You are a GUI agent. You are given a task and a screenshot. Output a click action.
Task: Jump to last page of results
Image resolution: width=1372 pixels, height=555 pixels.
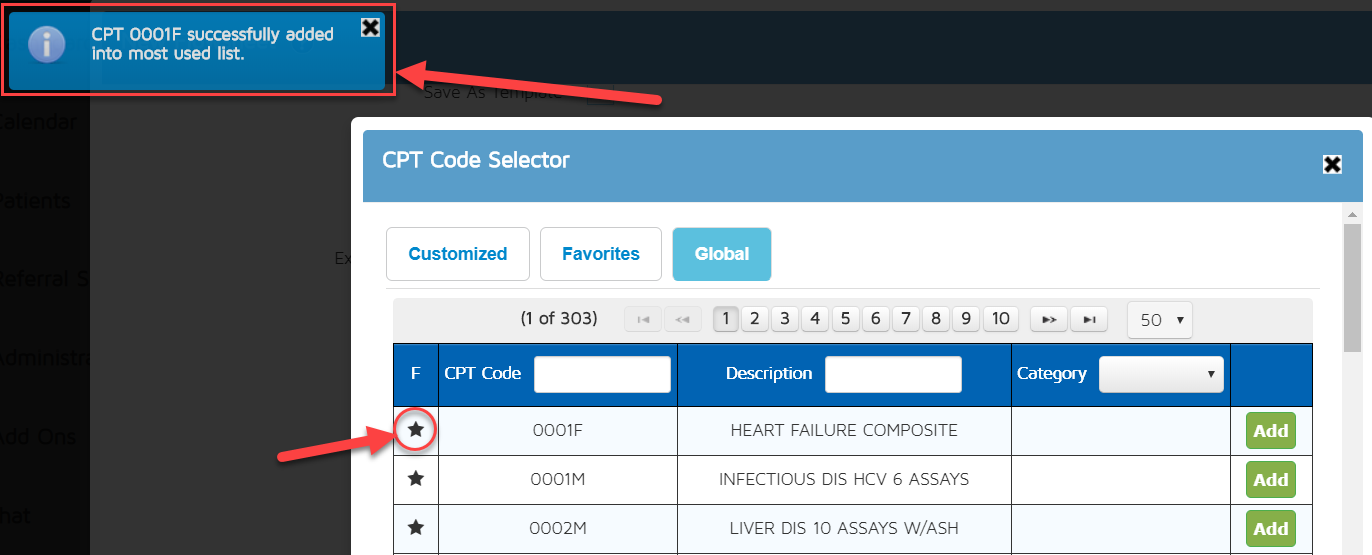point(1089,320)
